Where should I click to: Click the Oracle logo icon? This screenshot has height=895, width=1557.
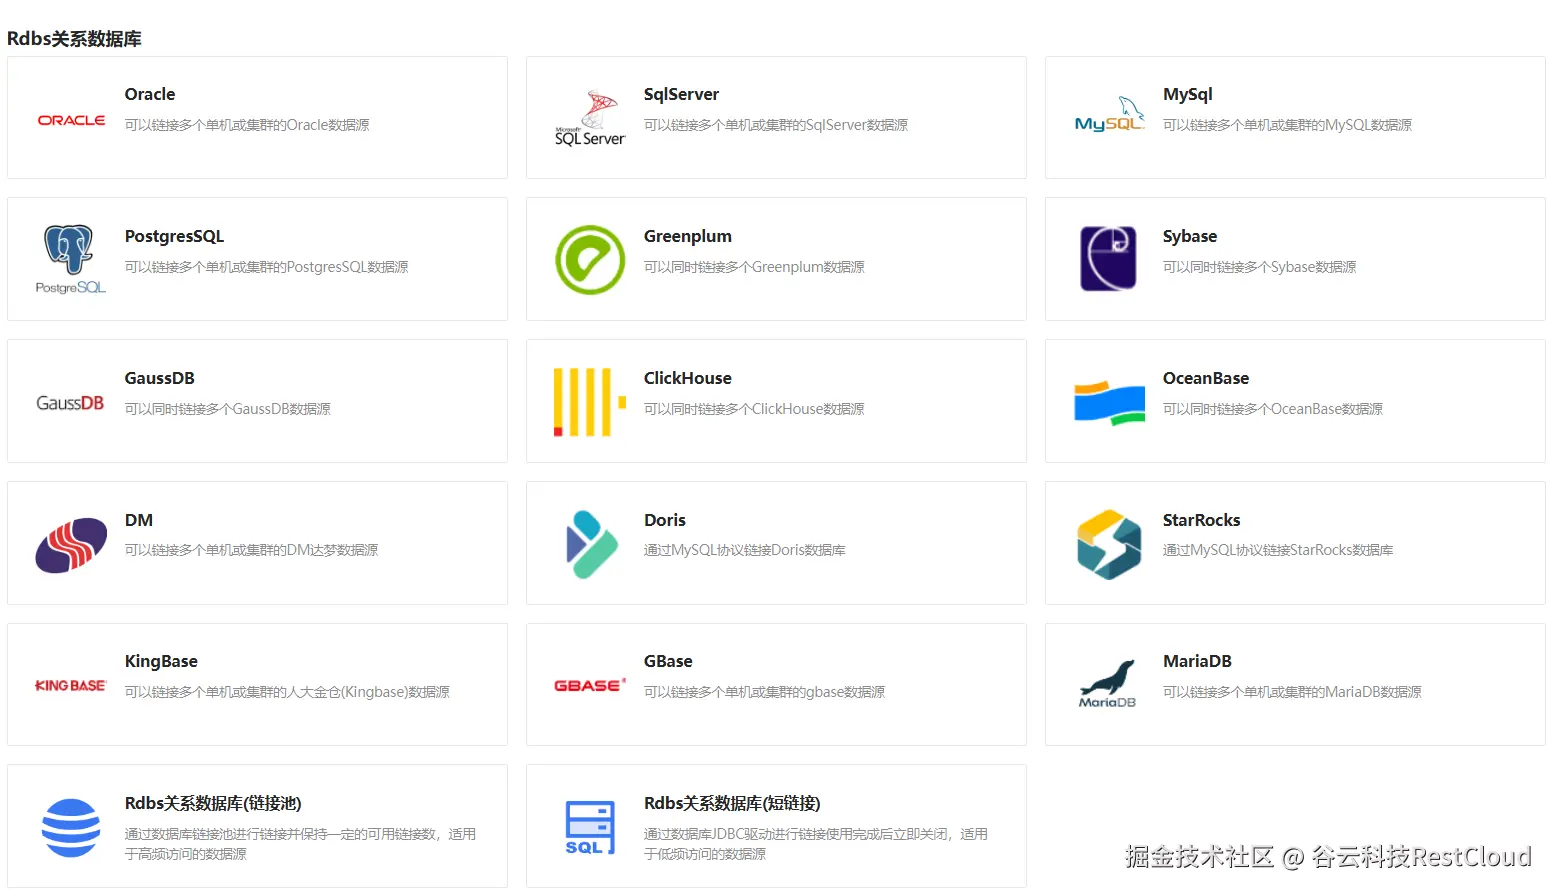click(71, 120)
